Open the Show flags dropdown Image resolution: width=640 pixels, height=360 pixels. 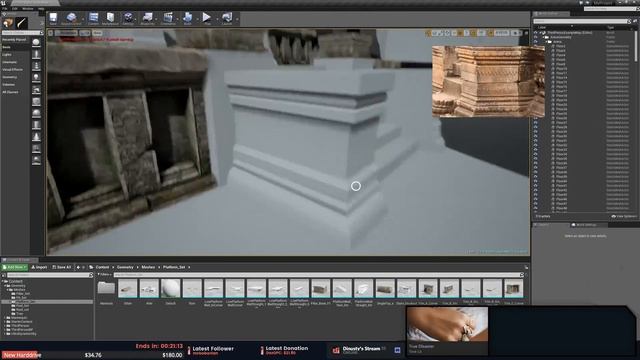(97, 33)
